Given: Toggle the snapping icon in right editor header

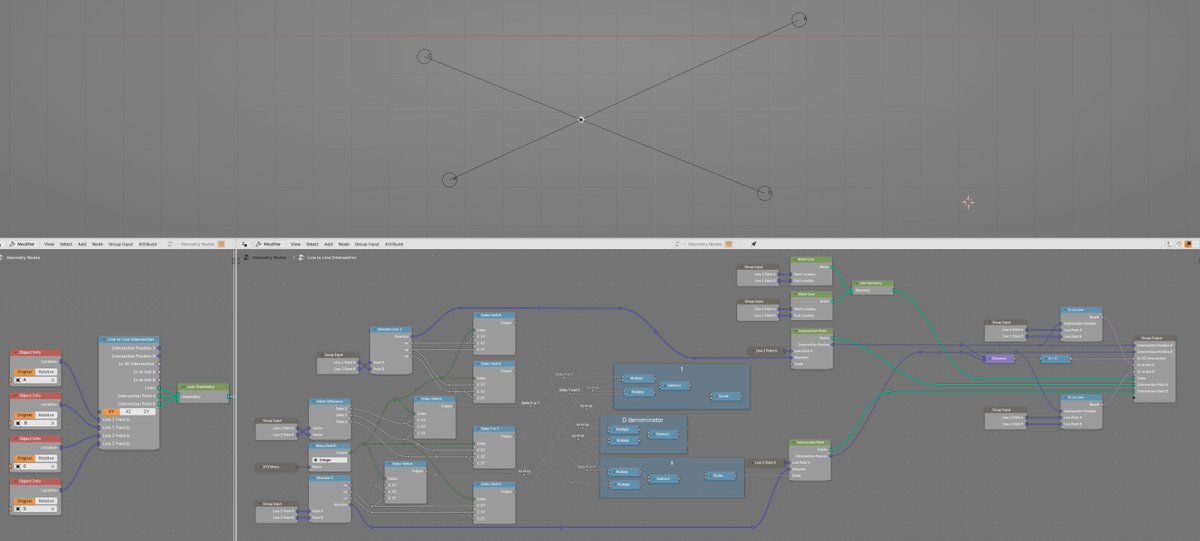Looking at the screenshot, I should [x=1178, y=244].
